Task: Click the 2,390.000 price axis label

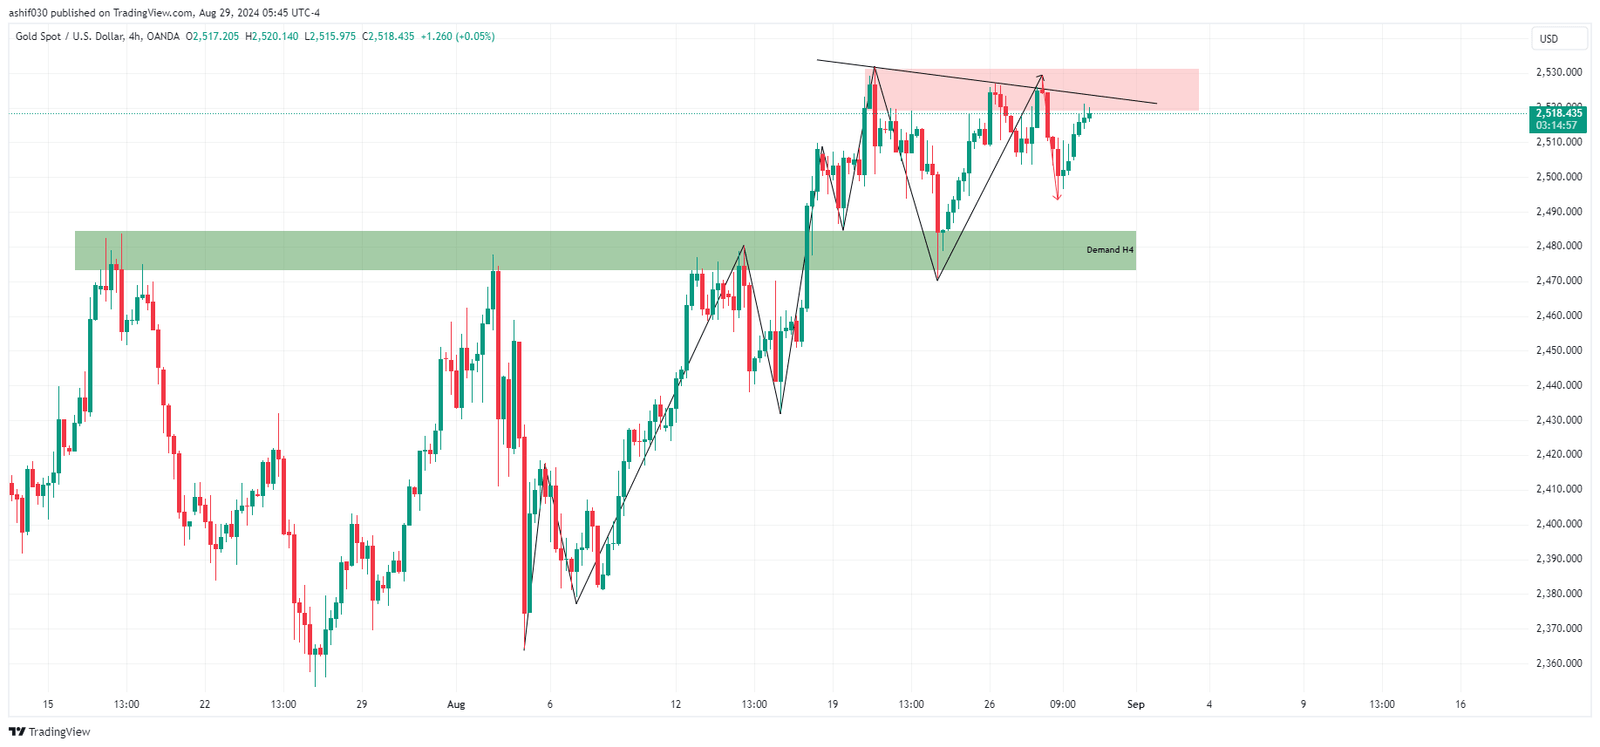Action: pos(1558,559)
